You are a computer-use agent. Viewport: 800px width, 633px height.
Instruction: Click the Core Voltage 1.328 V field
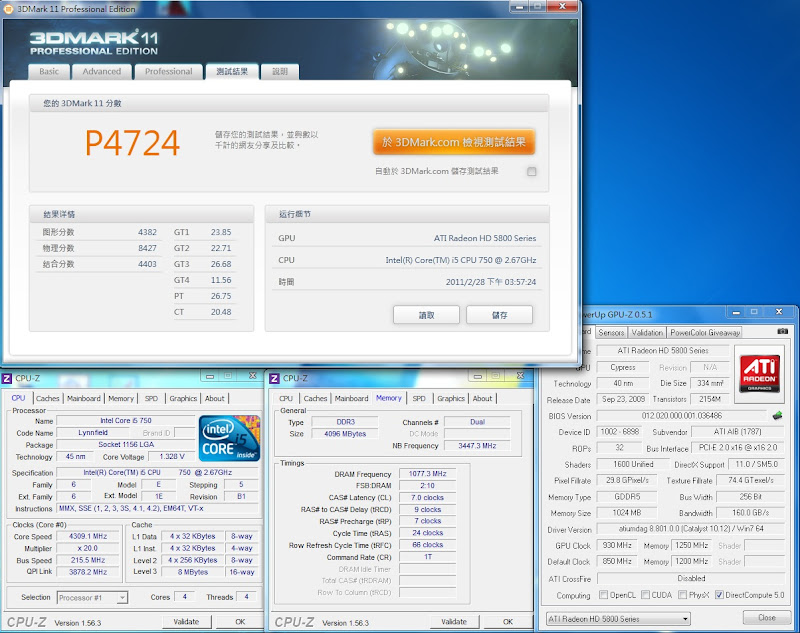coord(172,457)
